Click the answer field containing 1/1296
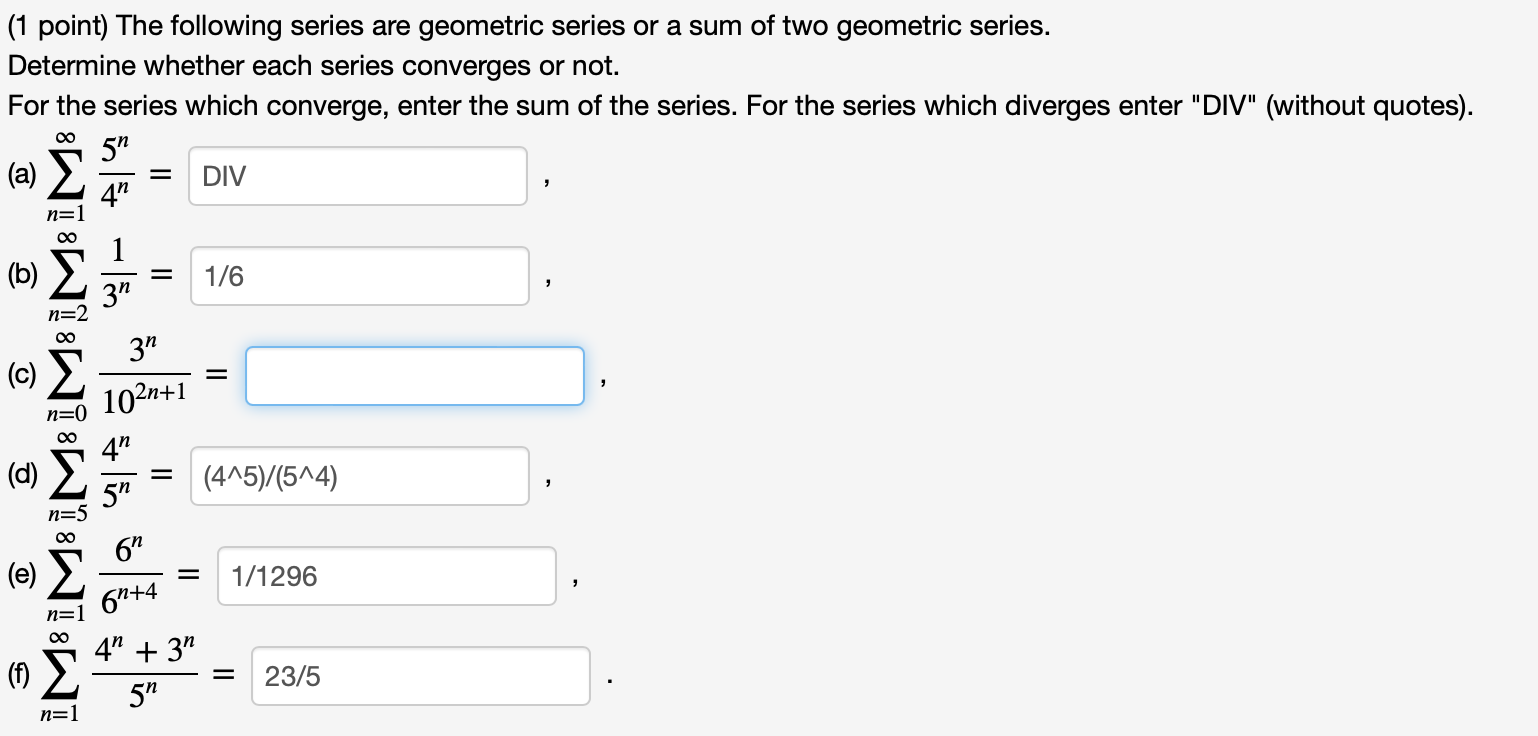1538x736 pixels. coord(386,575)
